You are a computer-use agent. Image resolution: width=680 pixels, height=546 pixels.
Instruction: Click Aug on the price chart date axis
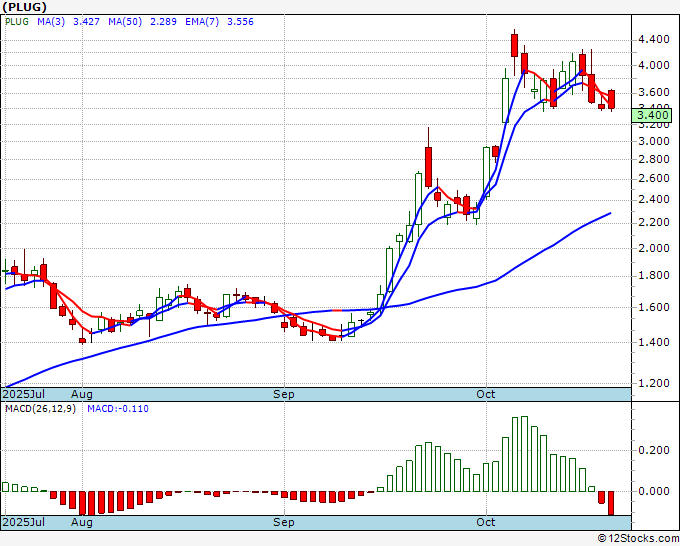[82, 394]
